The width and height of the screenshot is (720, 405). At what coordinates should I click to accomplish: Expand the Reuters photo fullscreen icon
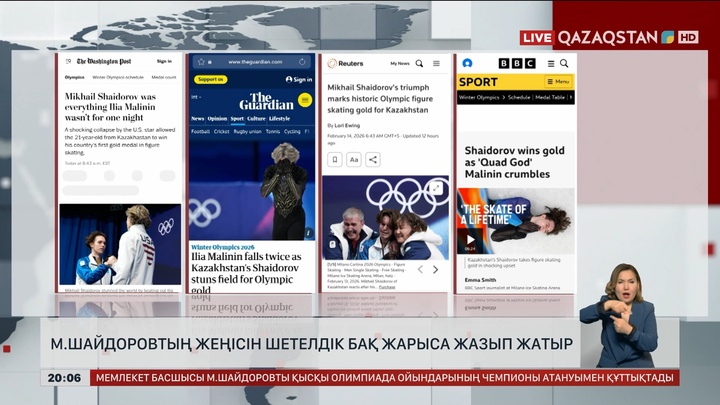tap(436, 188)
